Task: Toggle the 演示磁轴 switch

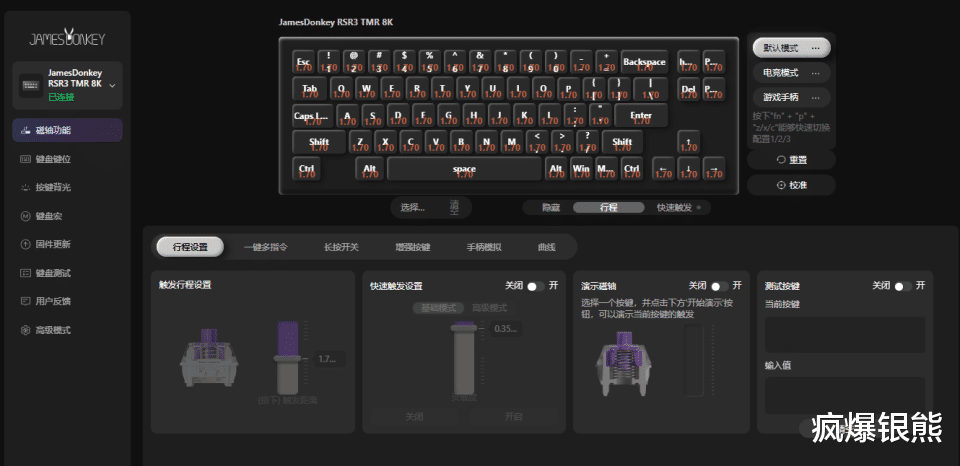Action: (719, 286)
